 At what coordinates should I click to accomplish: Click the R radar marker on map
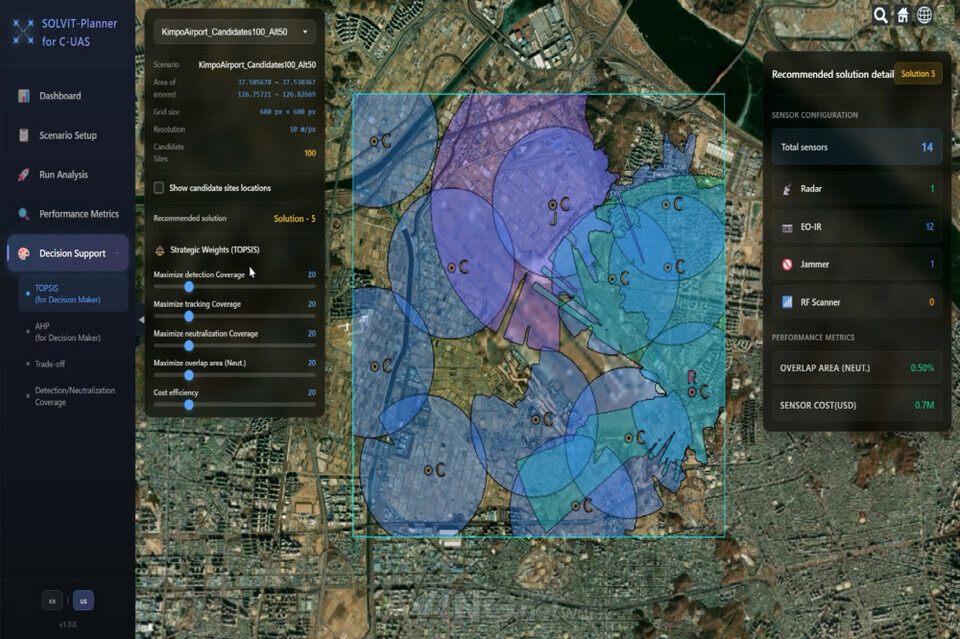[692, 377]
